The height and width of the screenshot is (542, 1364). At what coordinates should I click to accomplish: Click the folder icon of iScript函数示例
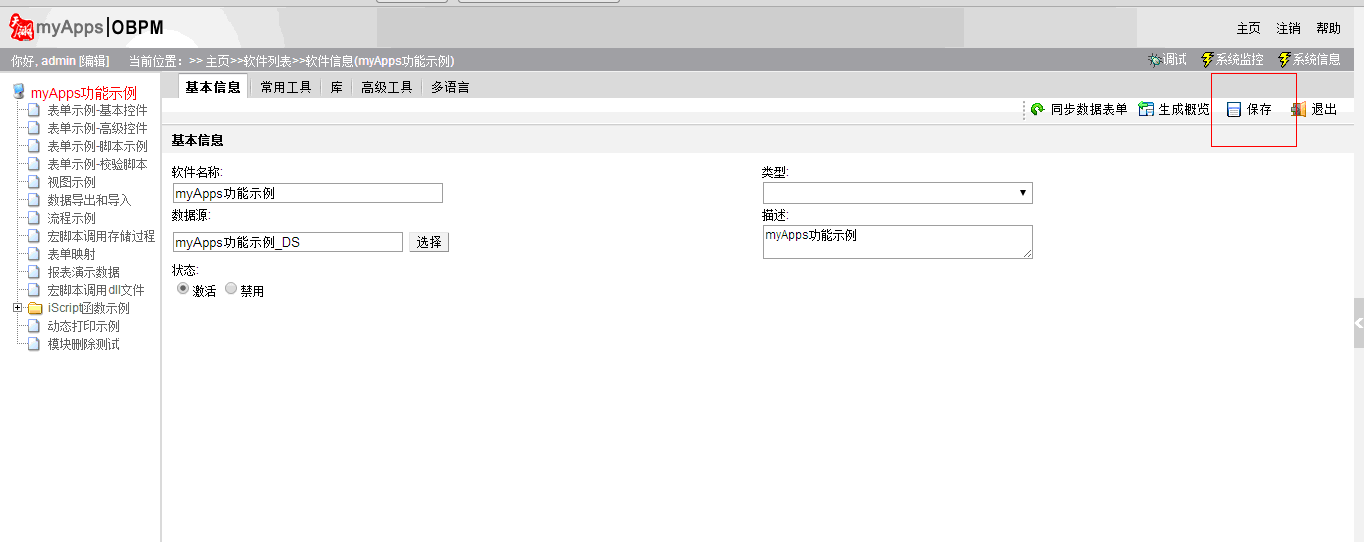coord(35,308)
